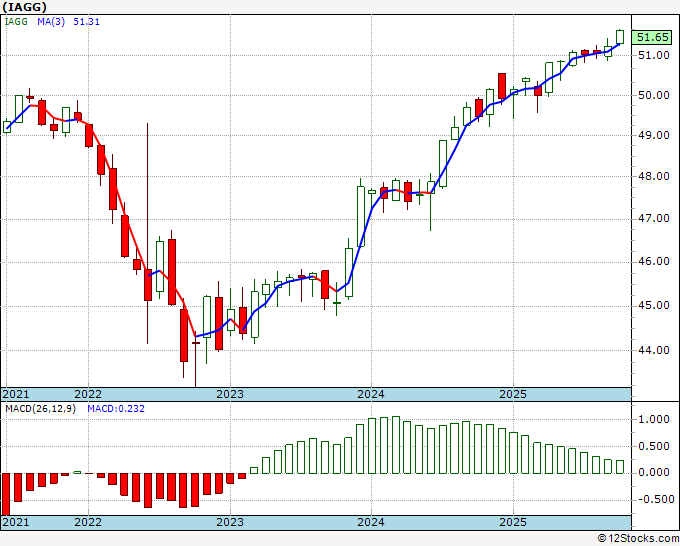
Task: Click the 48.00 price axis label
Action: 654,177
